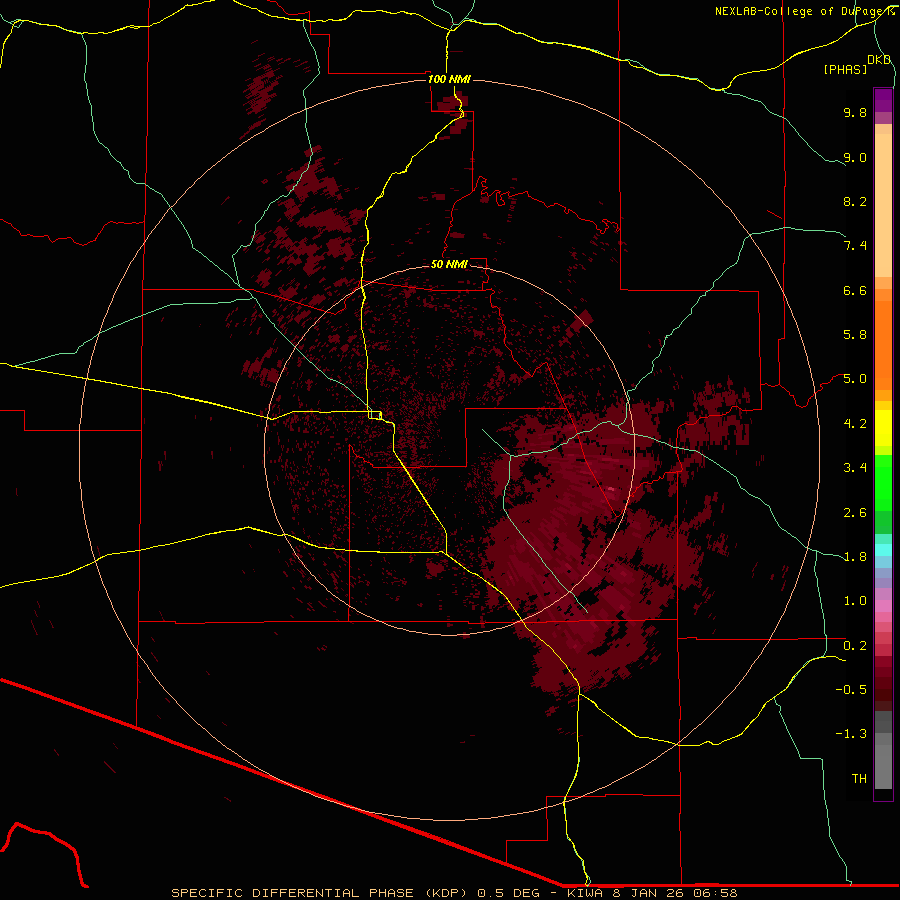900x900 pixels.
Task: Pick the orange segment of the color bar
Action: tap(883, 345)
